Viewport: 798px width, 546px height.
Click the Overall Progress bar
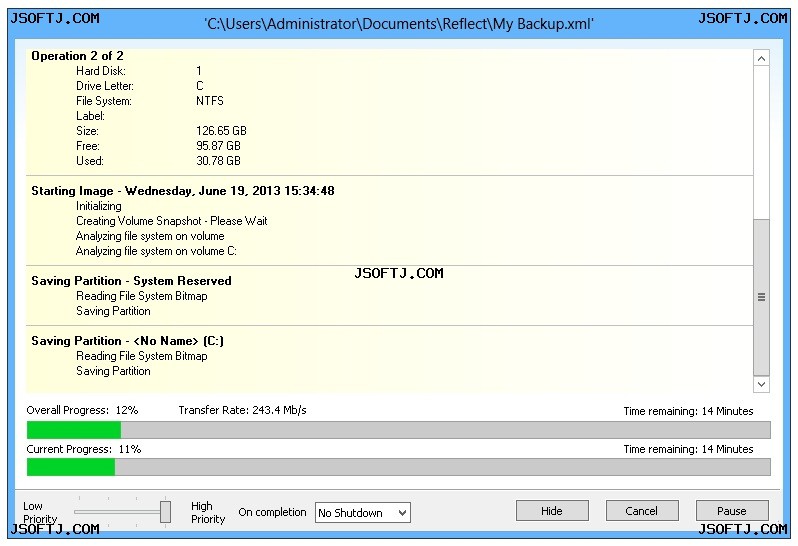tap(398, 430)
